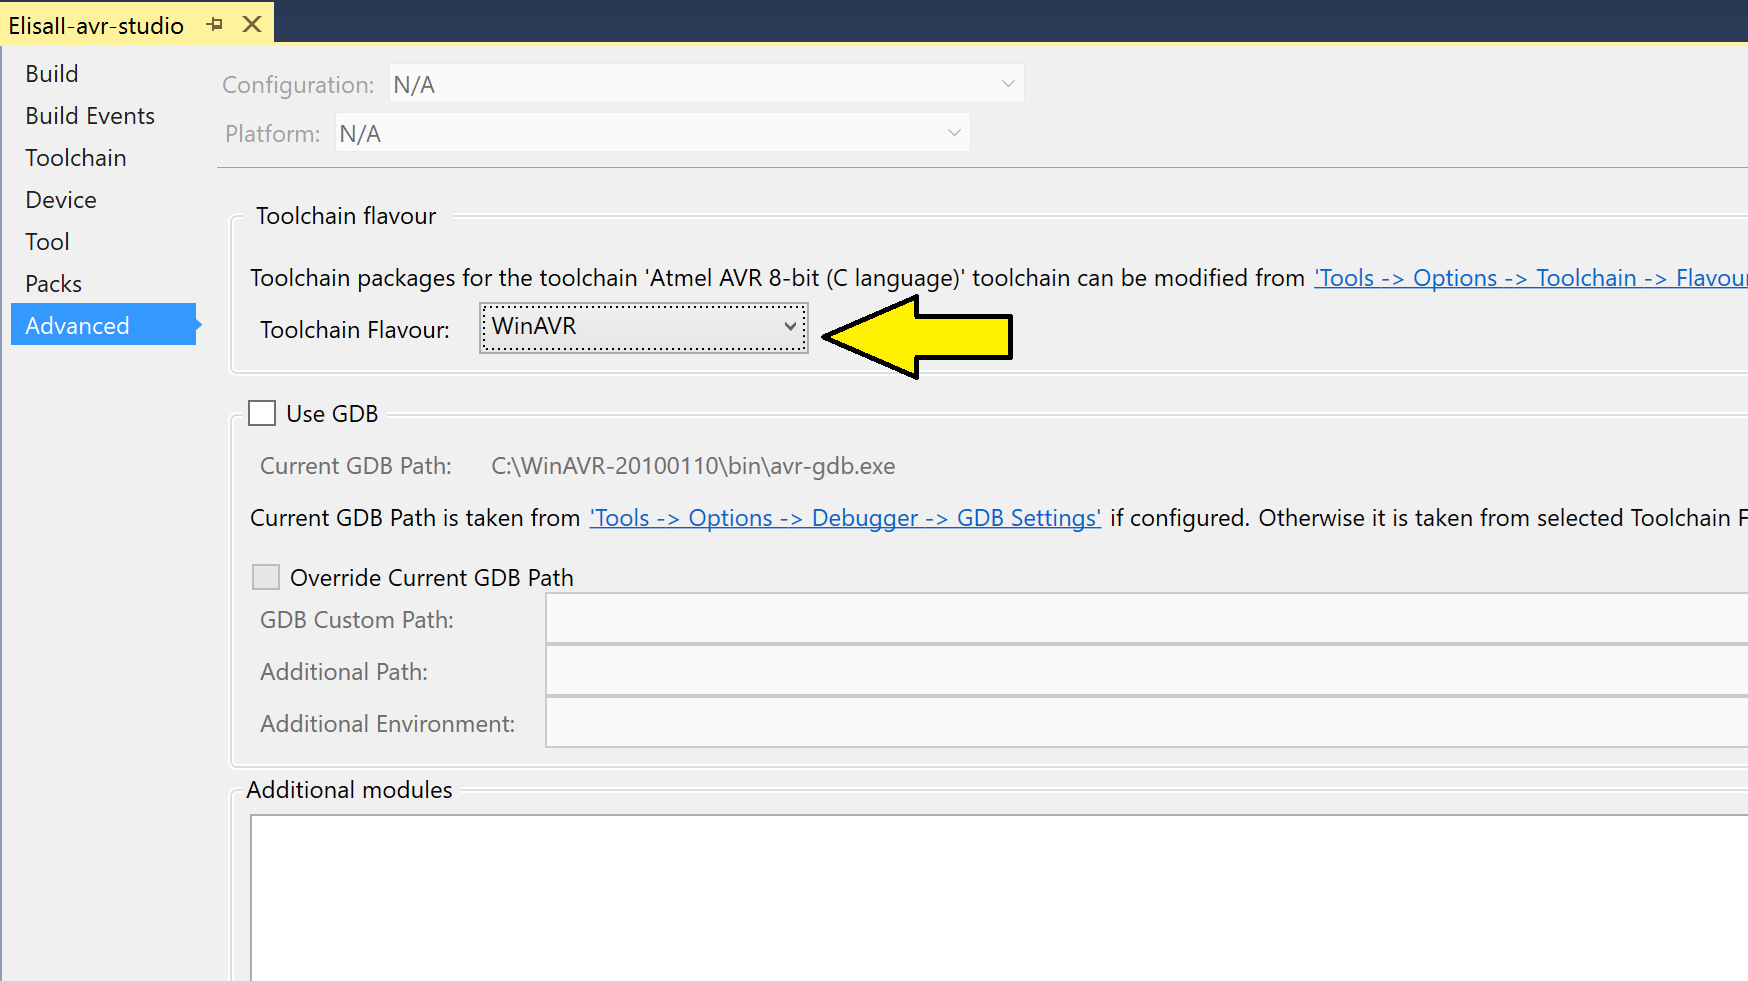Select the Advanced page in sidebar
Image resolution: width=1748 pixels, height=981 pixels.
[78, 326]
